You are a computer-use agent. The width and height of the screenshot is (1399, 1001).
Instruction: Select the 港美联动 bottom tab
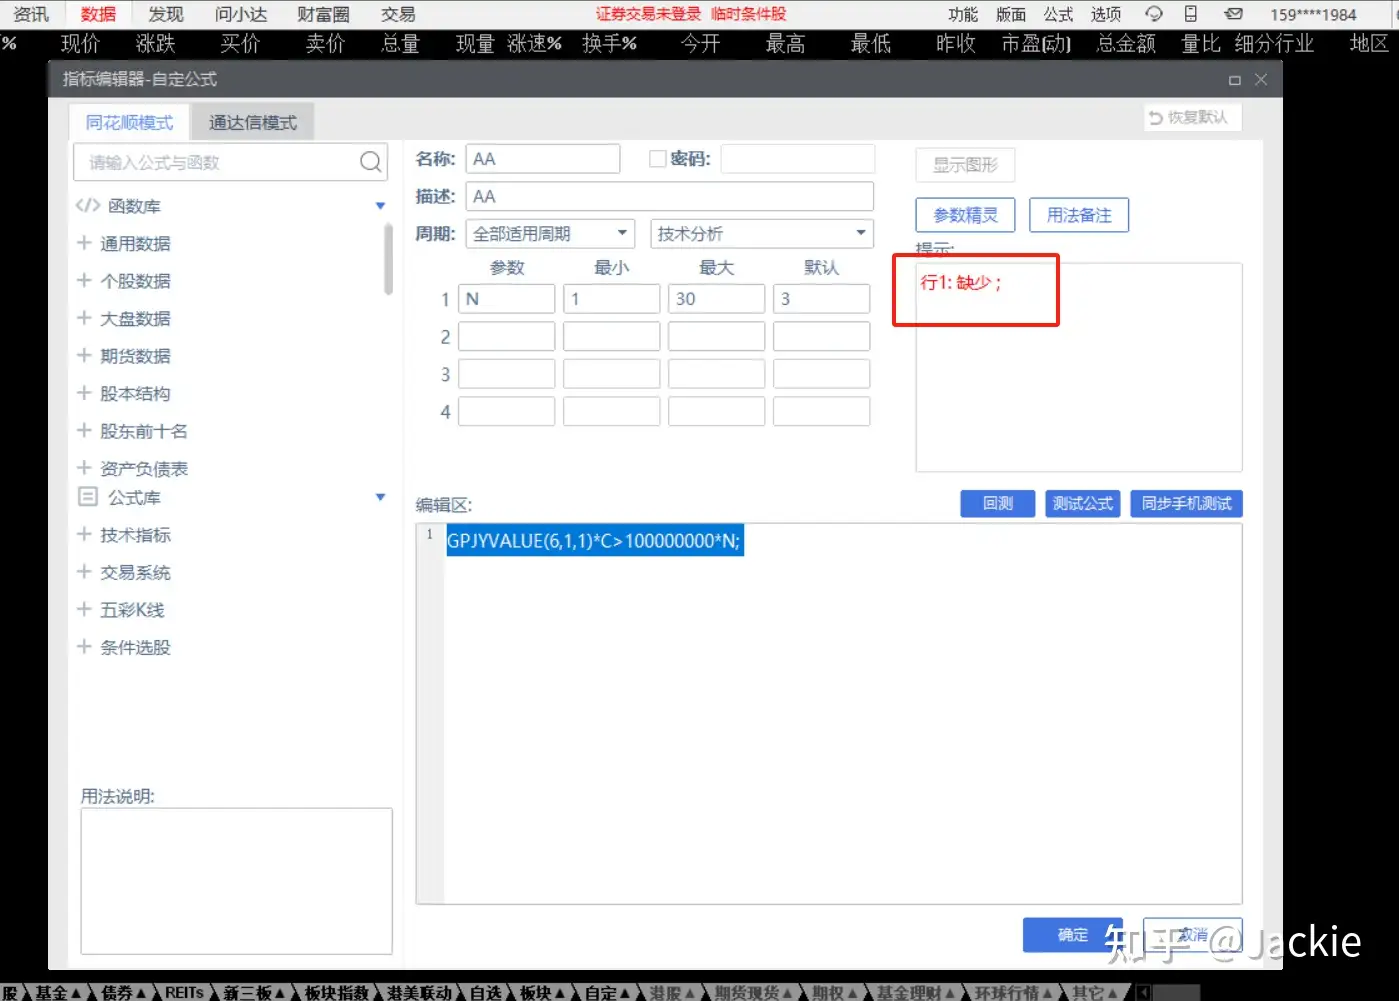pyautogui.click(x=419, y=992)
